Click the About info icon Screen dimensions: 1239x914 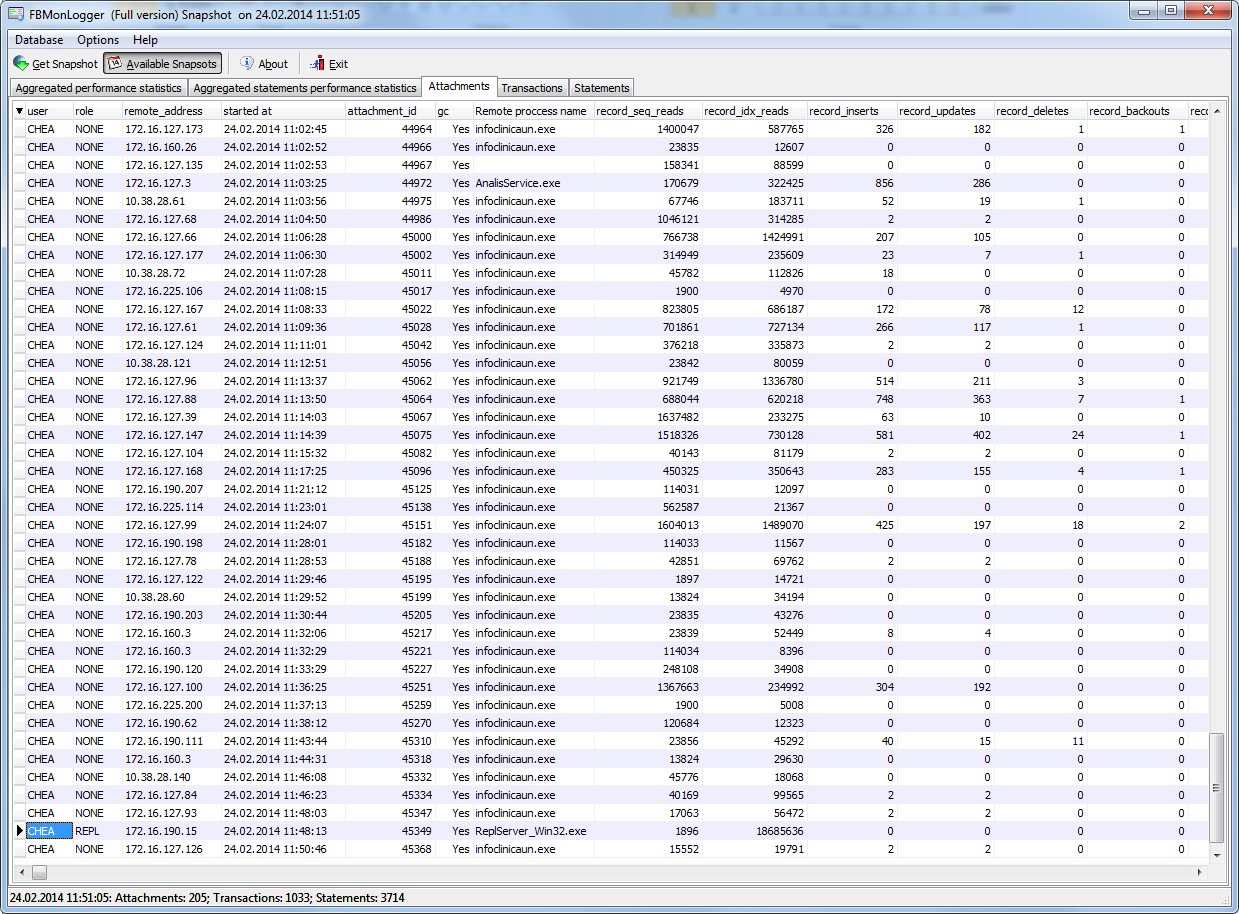(247, 64)
